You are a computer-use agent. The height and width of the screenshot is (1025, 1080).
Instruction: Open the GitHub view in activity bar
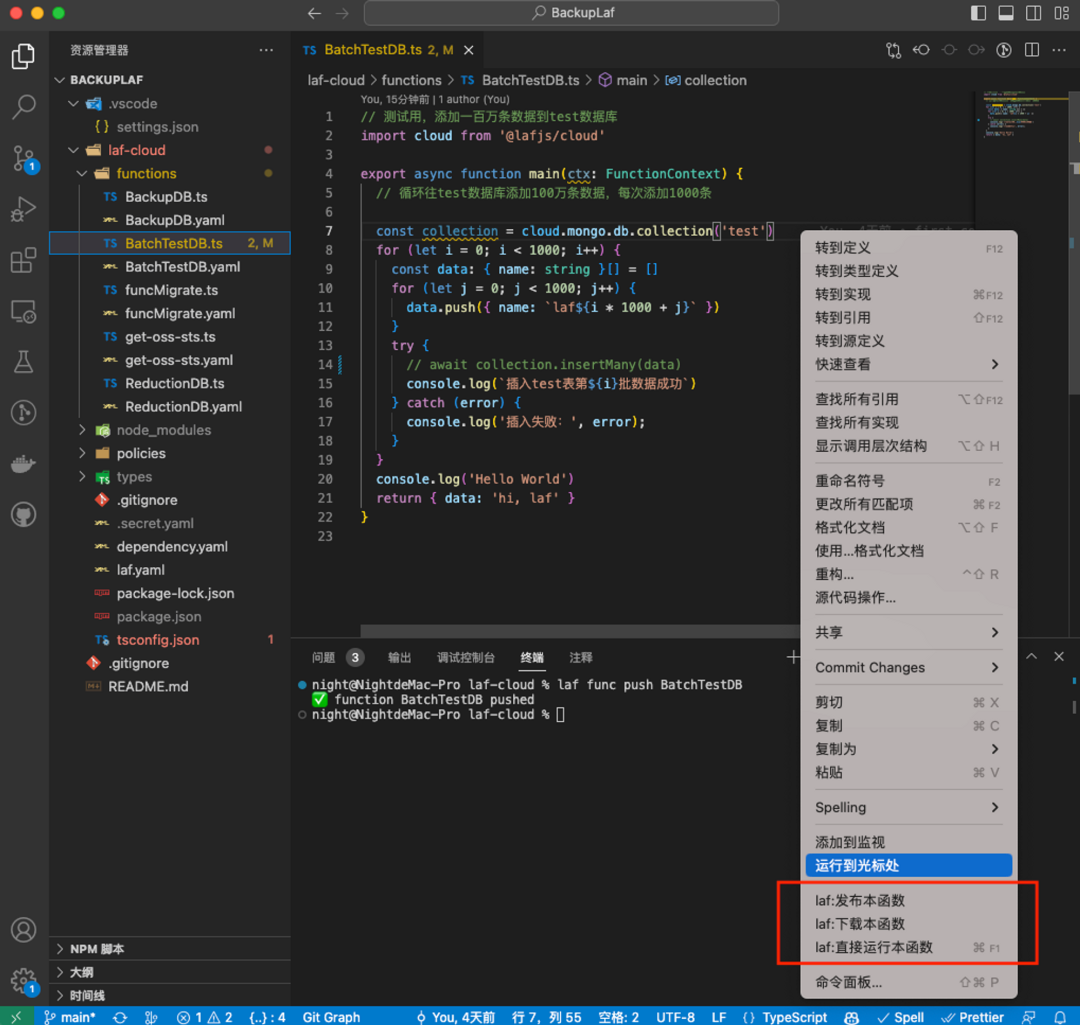pyautogui.click(x=23, y=515)
